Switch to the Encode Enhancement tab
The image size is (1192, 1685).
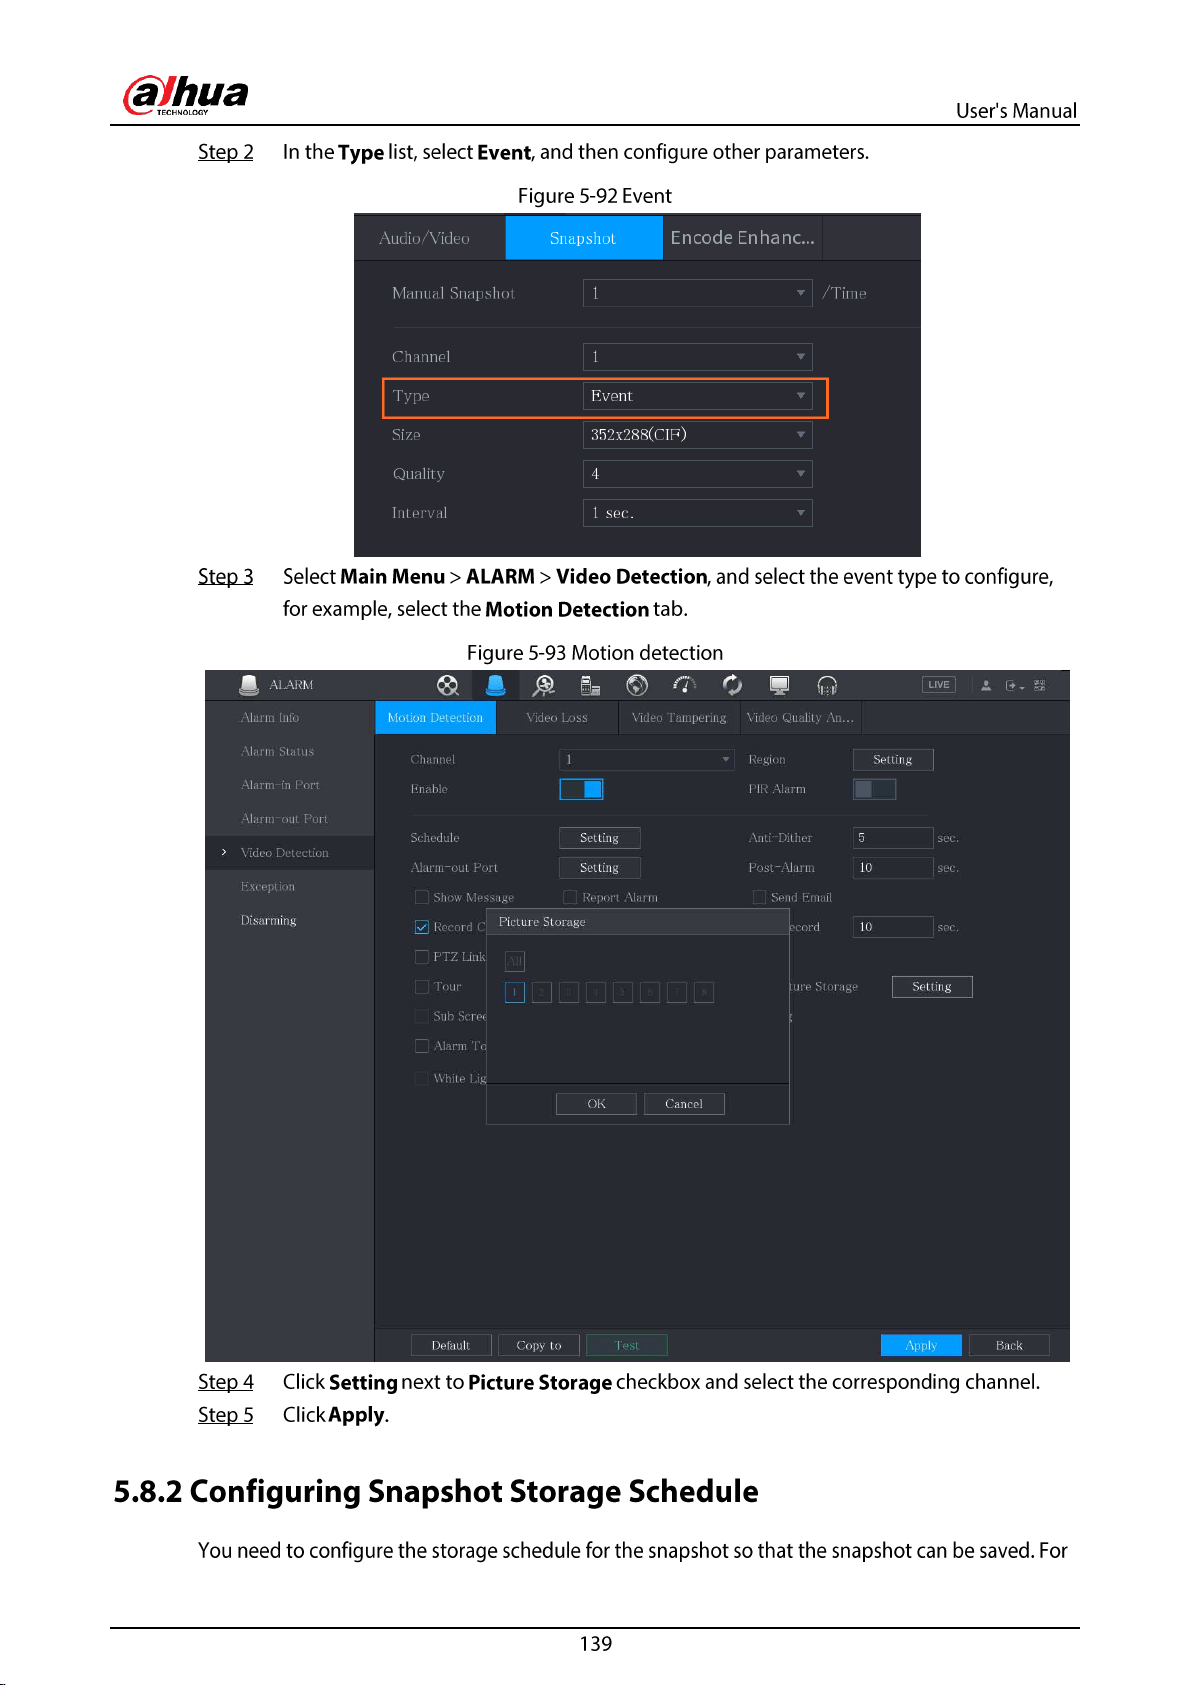coord(742,238)
